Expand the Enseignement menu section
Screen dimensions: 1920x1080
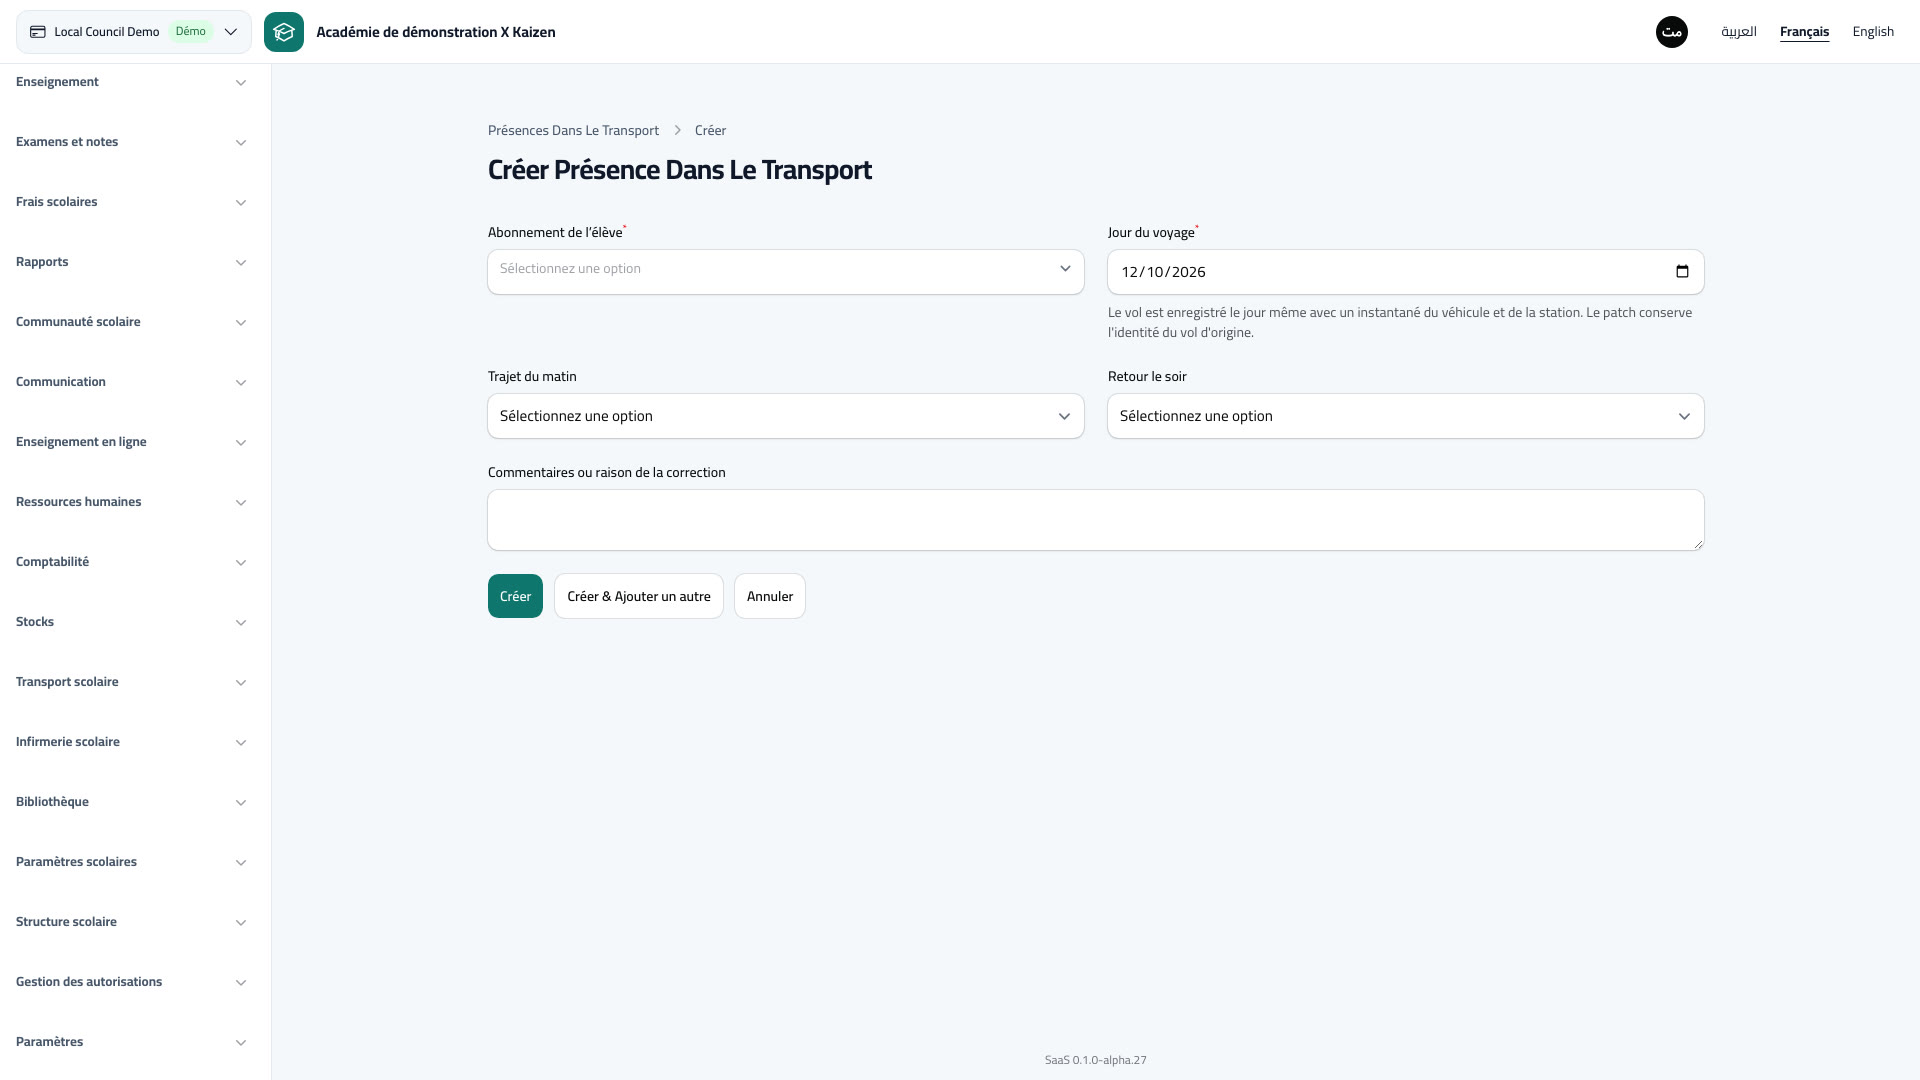(x=131, y=82)
